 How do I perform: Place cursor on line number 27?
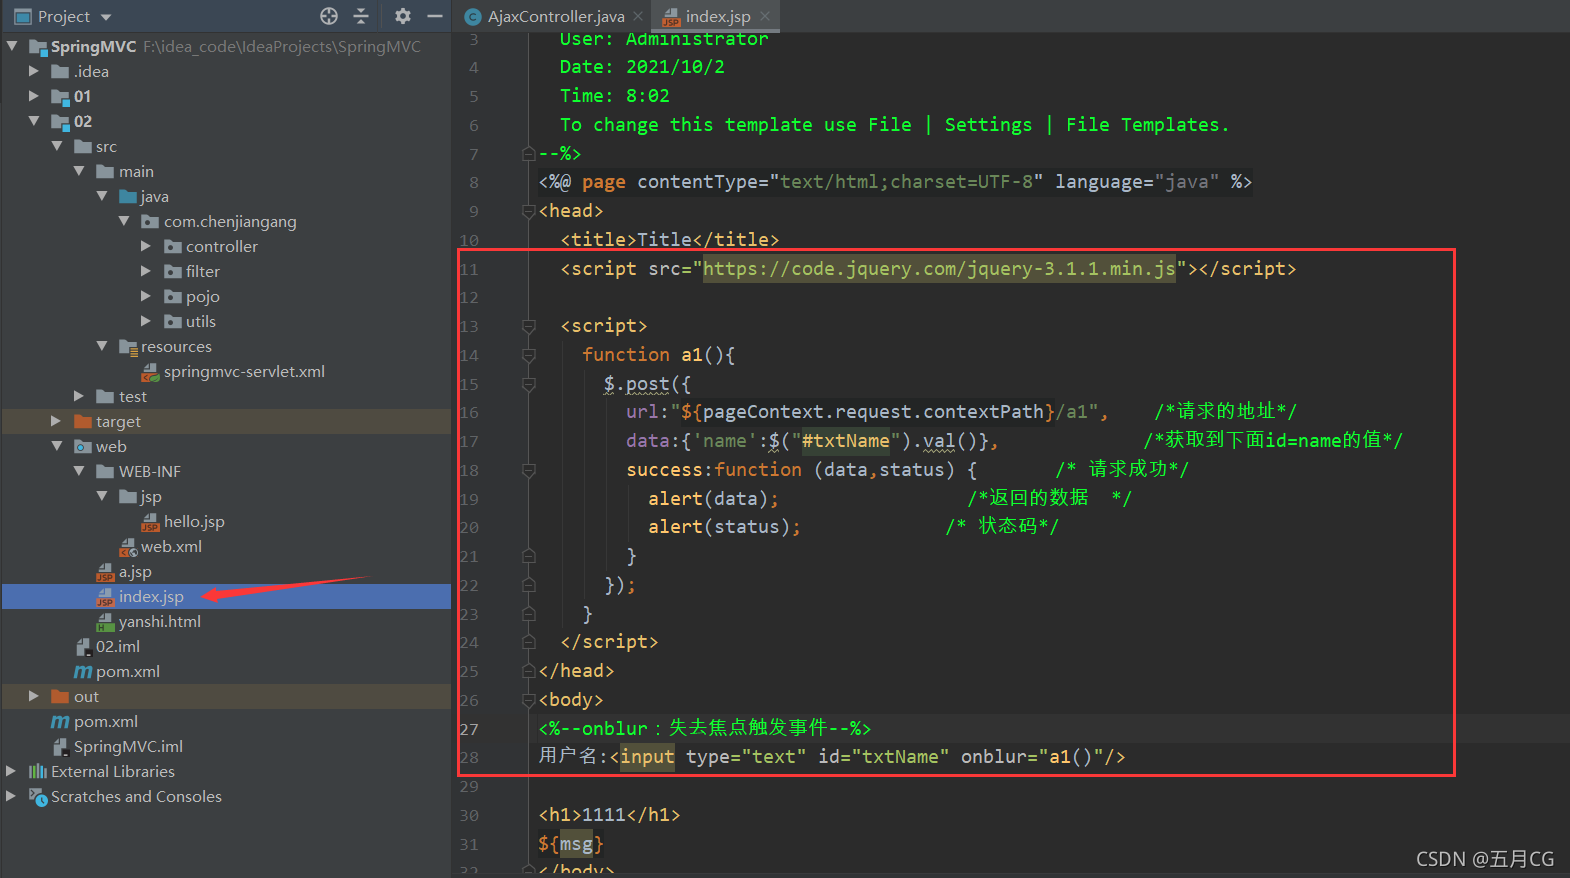click(x=469, y=729)
